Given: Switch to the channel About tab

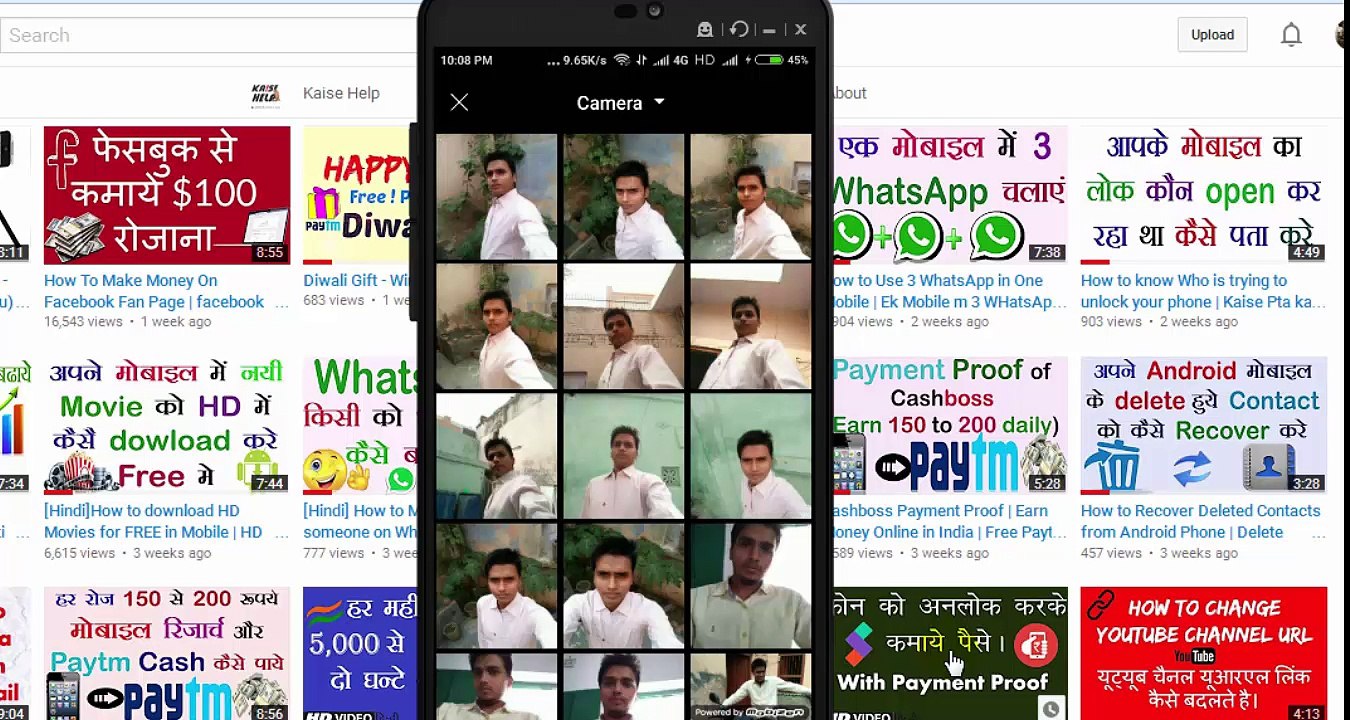Looking at the screenshot, I should click(849, 93).
